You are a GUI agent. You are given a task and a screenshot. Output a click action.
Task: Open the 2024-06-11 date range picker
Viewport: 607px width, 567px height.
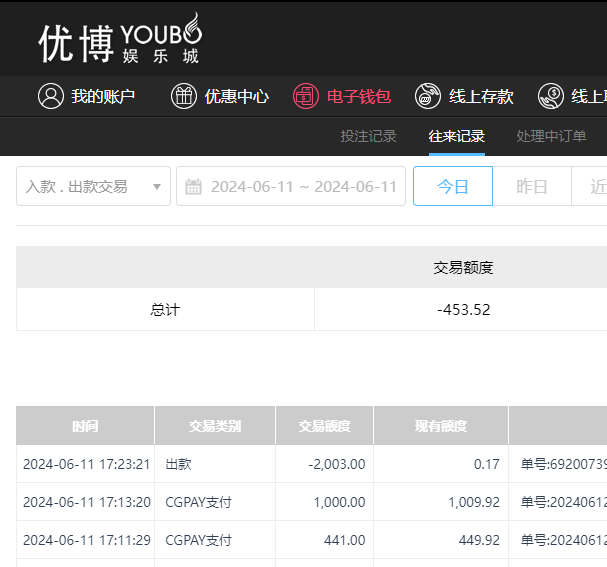click(302, 187)
